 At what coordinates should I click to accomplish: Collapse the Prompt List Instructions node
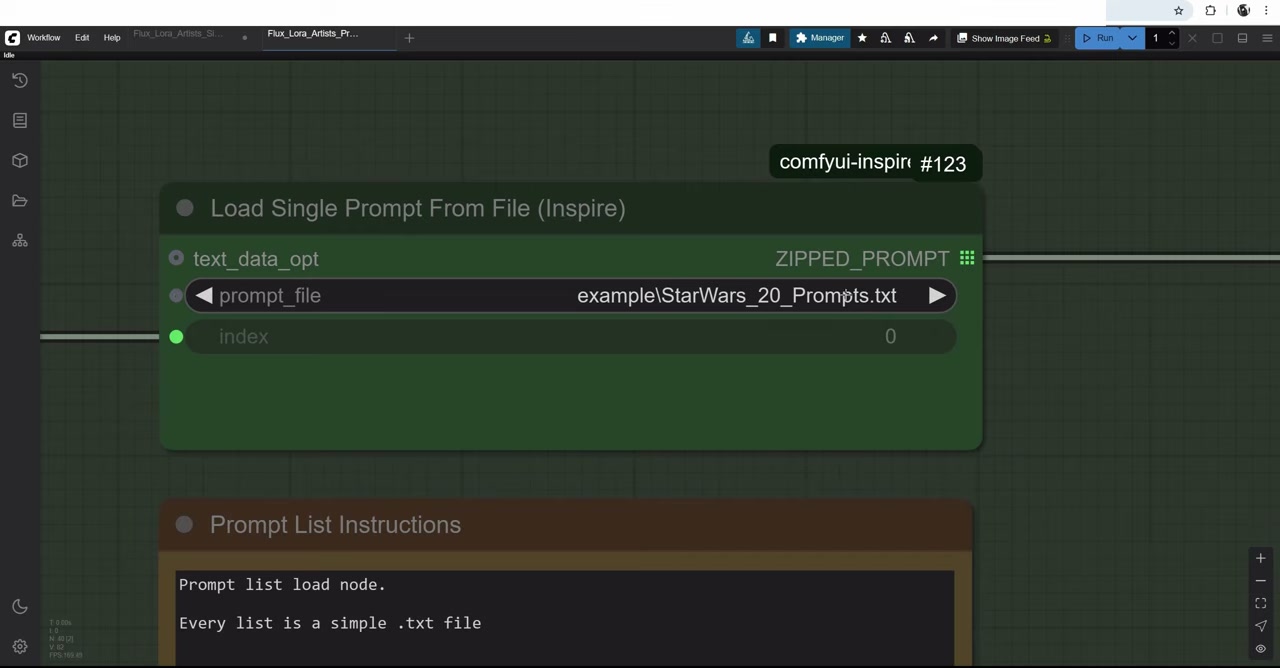click(x=184, y=525)
